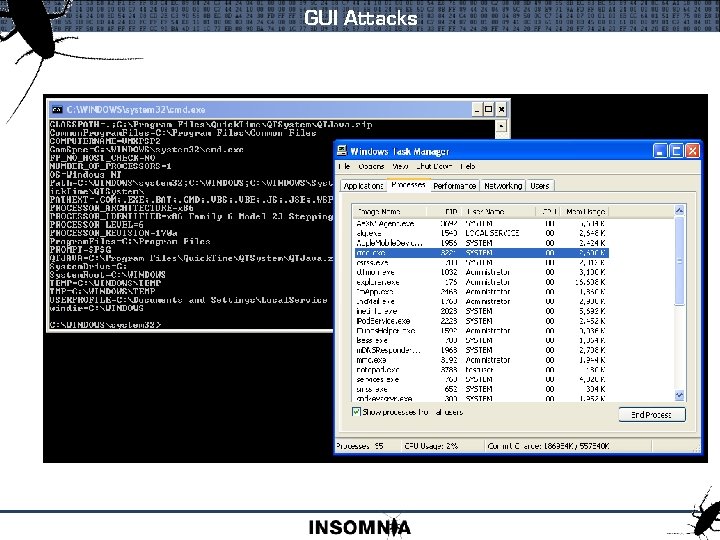Open the Help menu in Task Manager
The width and height of the screenshot is (720, 540).
(x=467, y=166)
